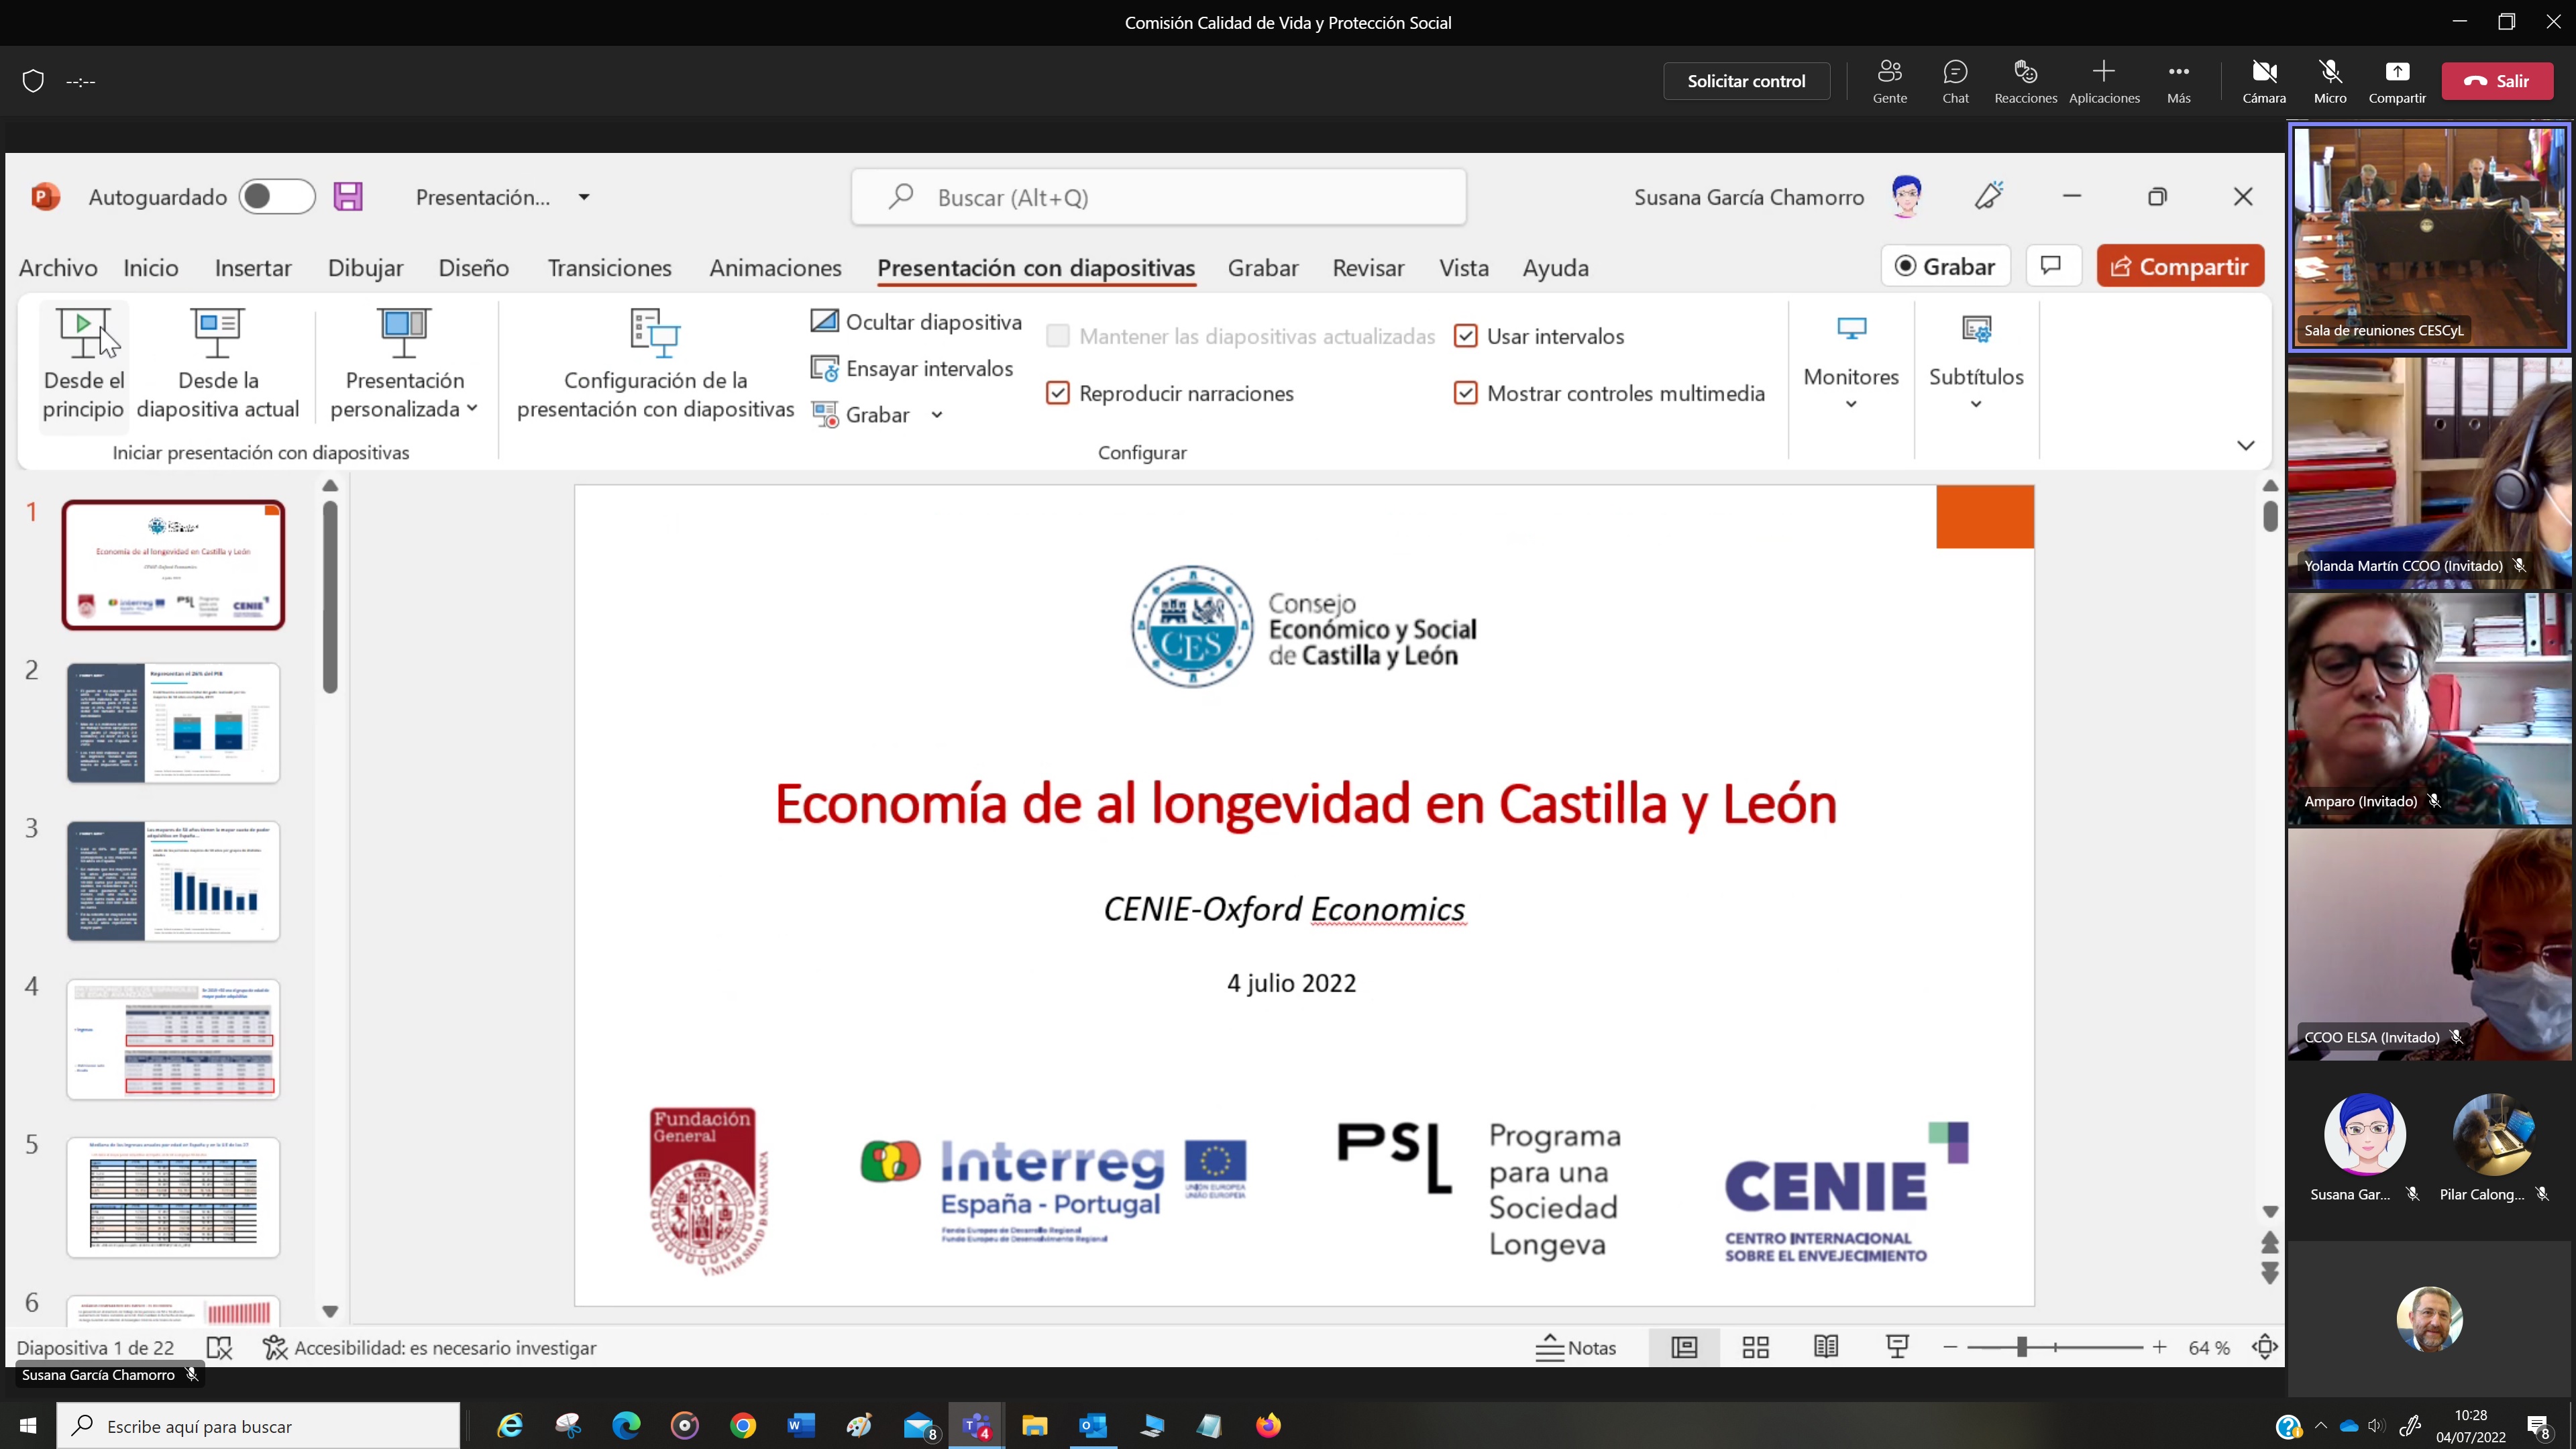Screen dimensions: 2576x1449
Task: Click the Solicitar control button
Action: pyautogui.click(x=1746, y=81)
